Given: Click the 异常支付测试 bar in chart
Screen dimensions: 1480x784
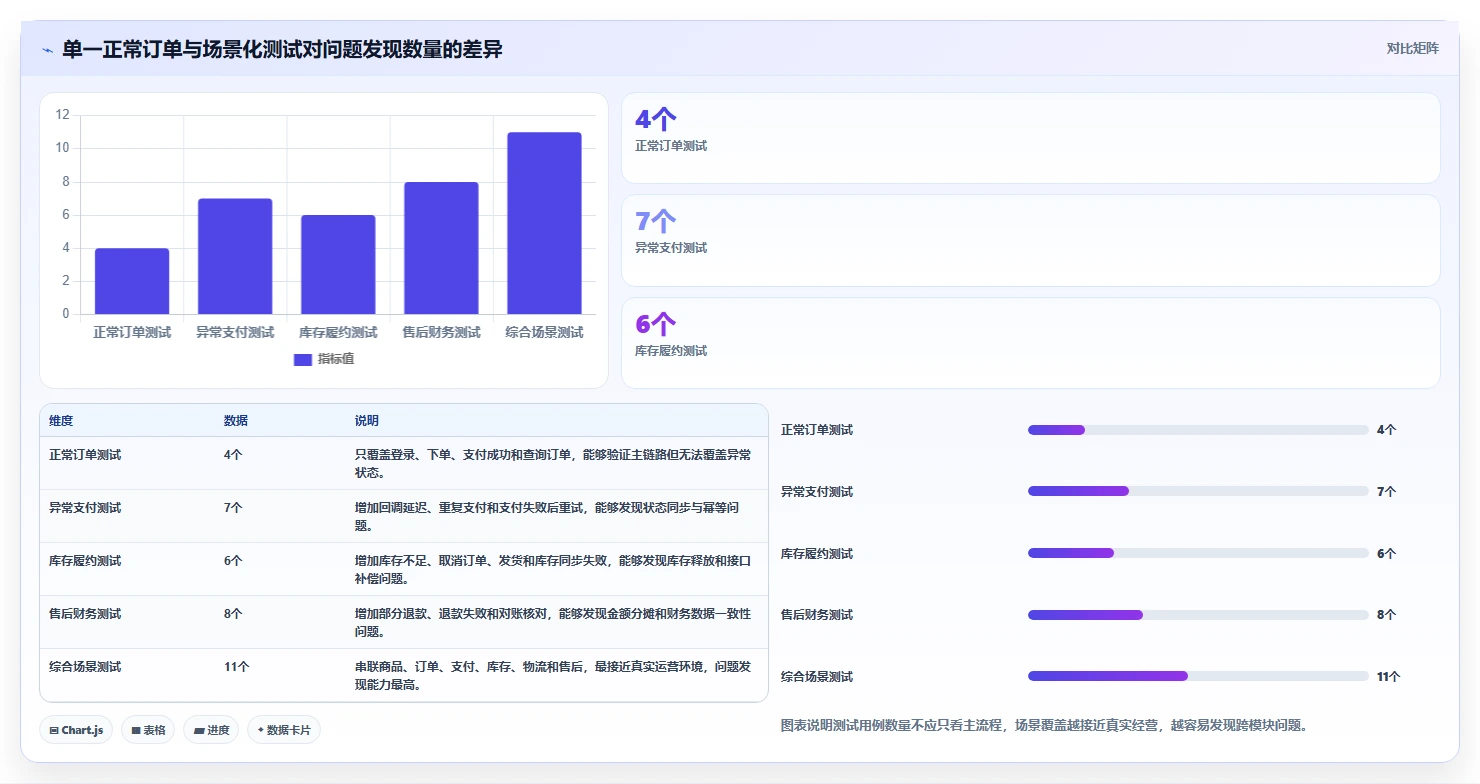Looking at the screenshot, I should [x=235, y=256].
